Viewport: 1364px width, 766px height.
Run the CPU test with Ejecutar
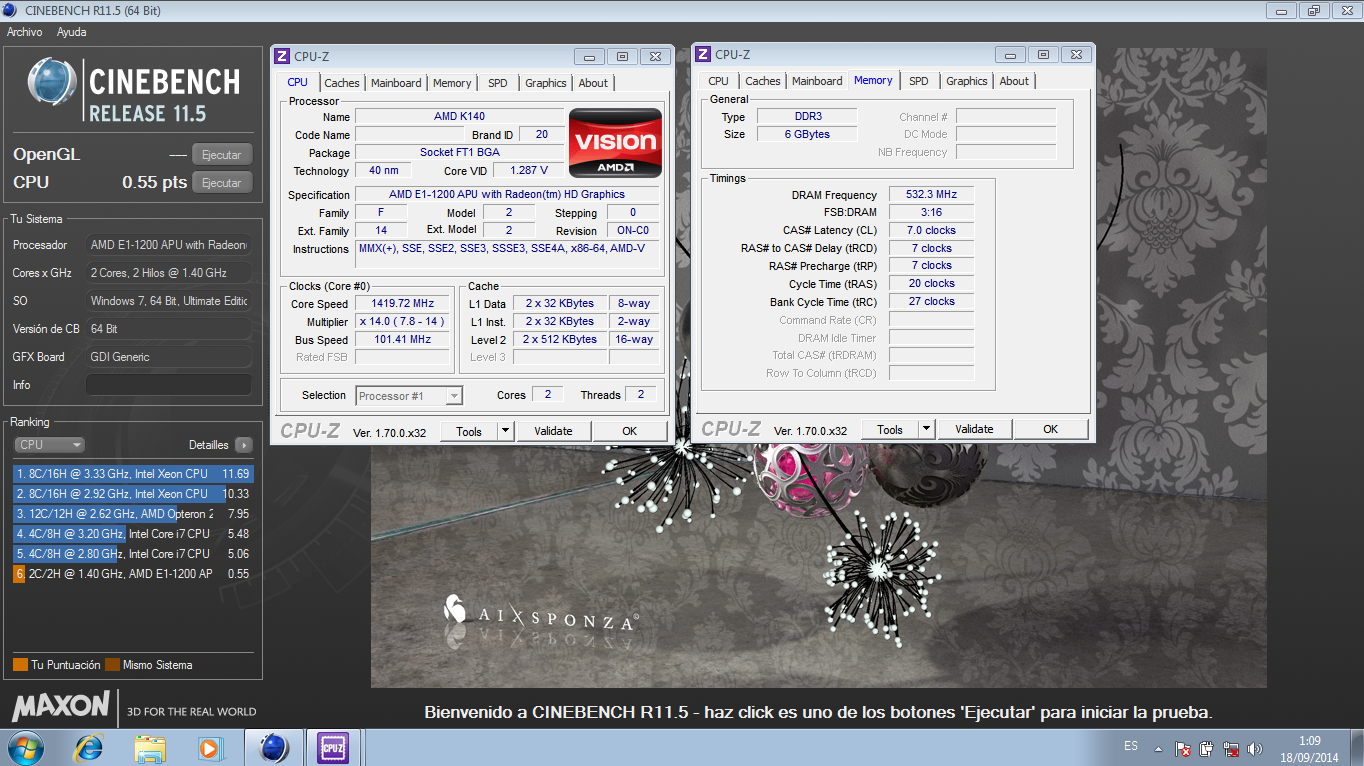[222, 183]
